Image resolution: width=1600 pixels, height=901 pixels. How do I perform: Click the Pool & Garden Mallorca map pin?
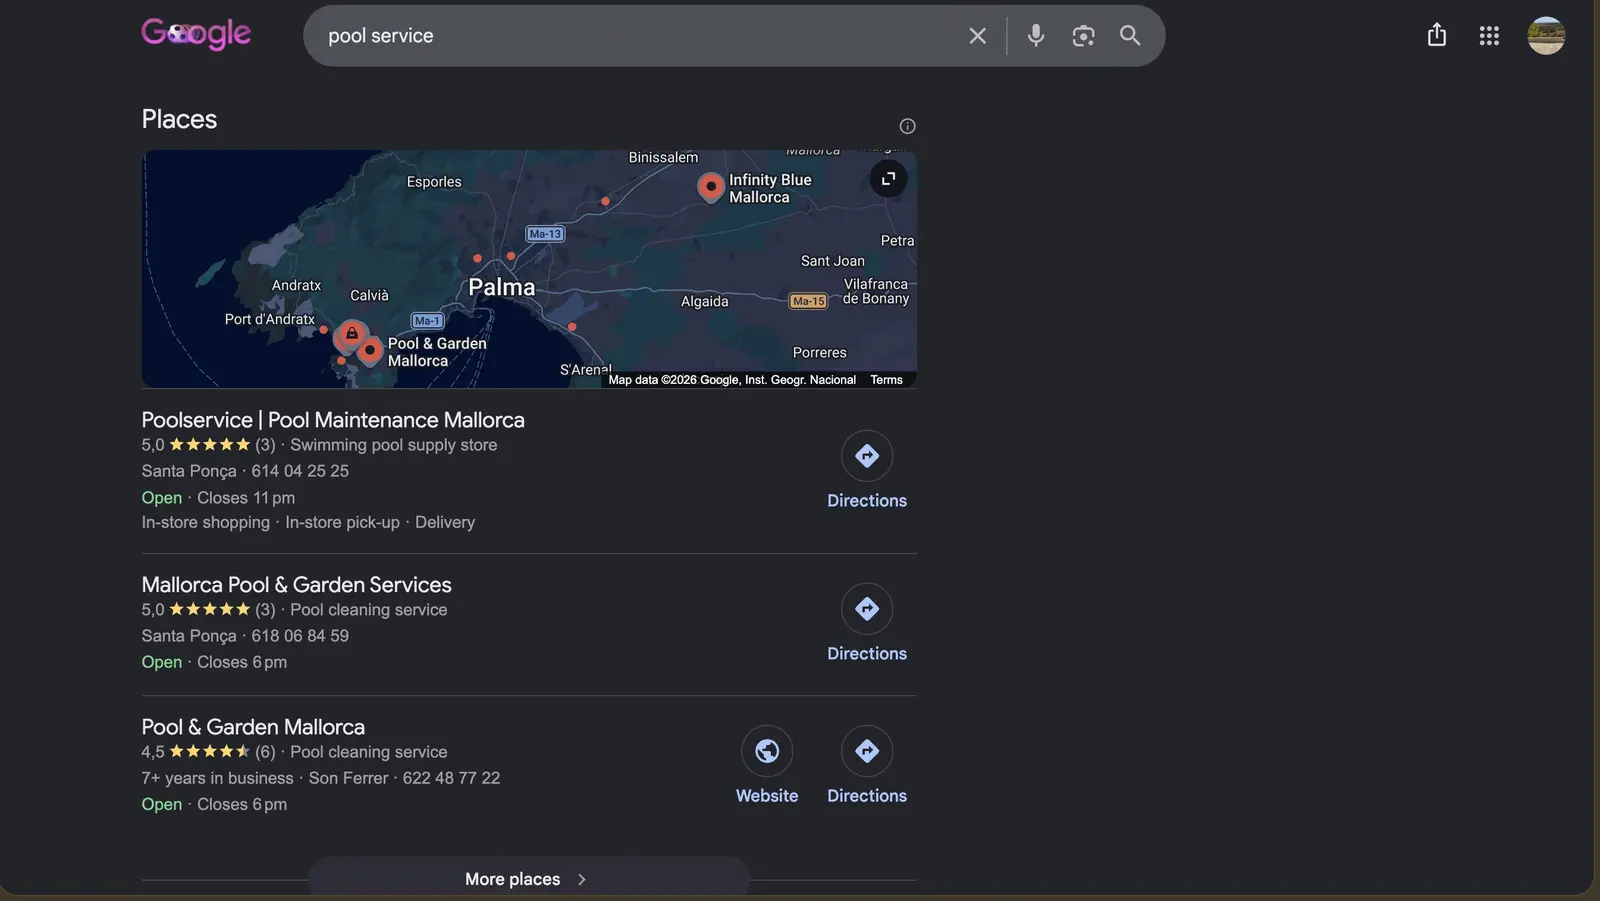370,351
